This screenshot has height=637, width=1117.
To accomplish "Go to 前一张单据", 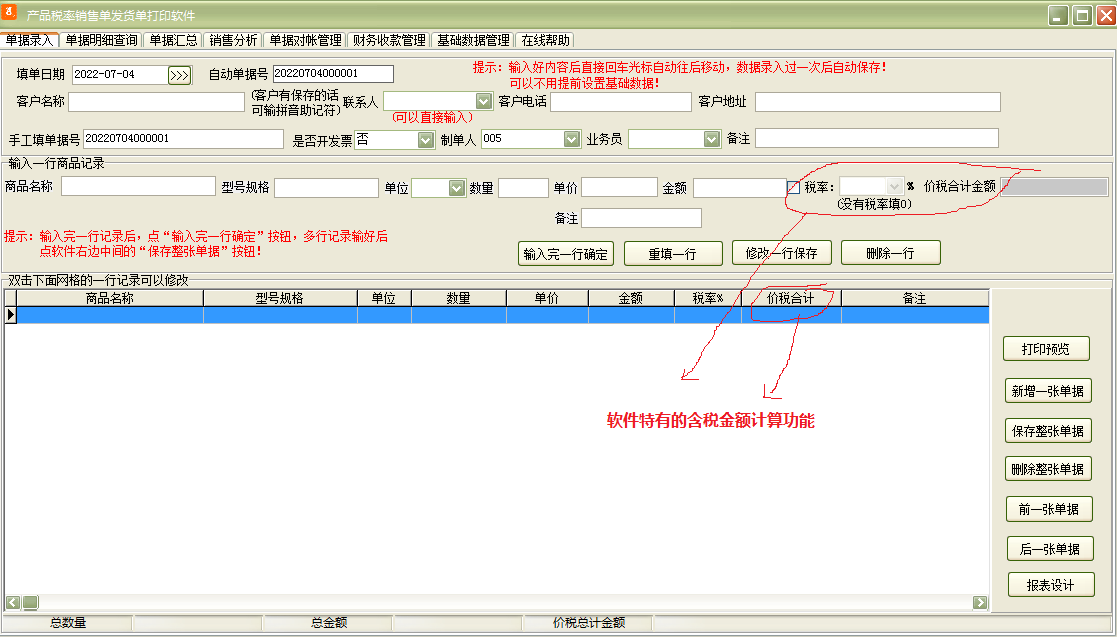I will click(1049, 509).
